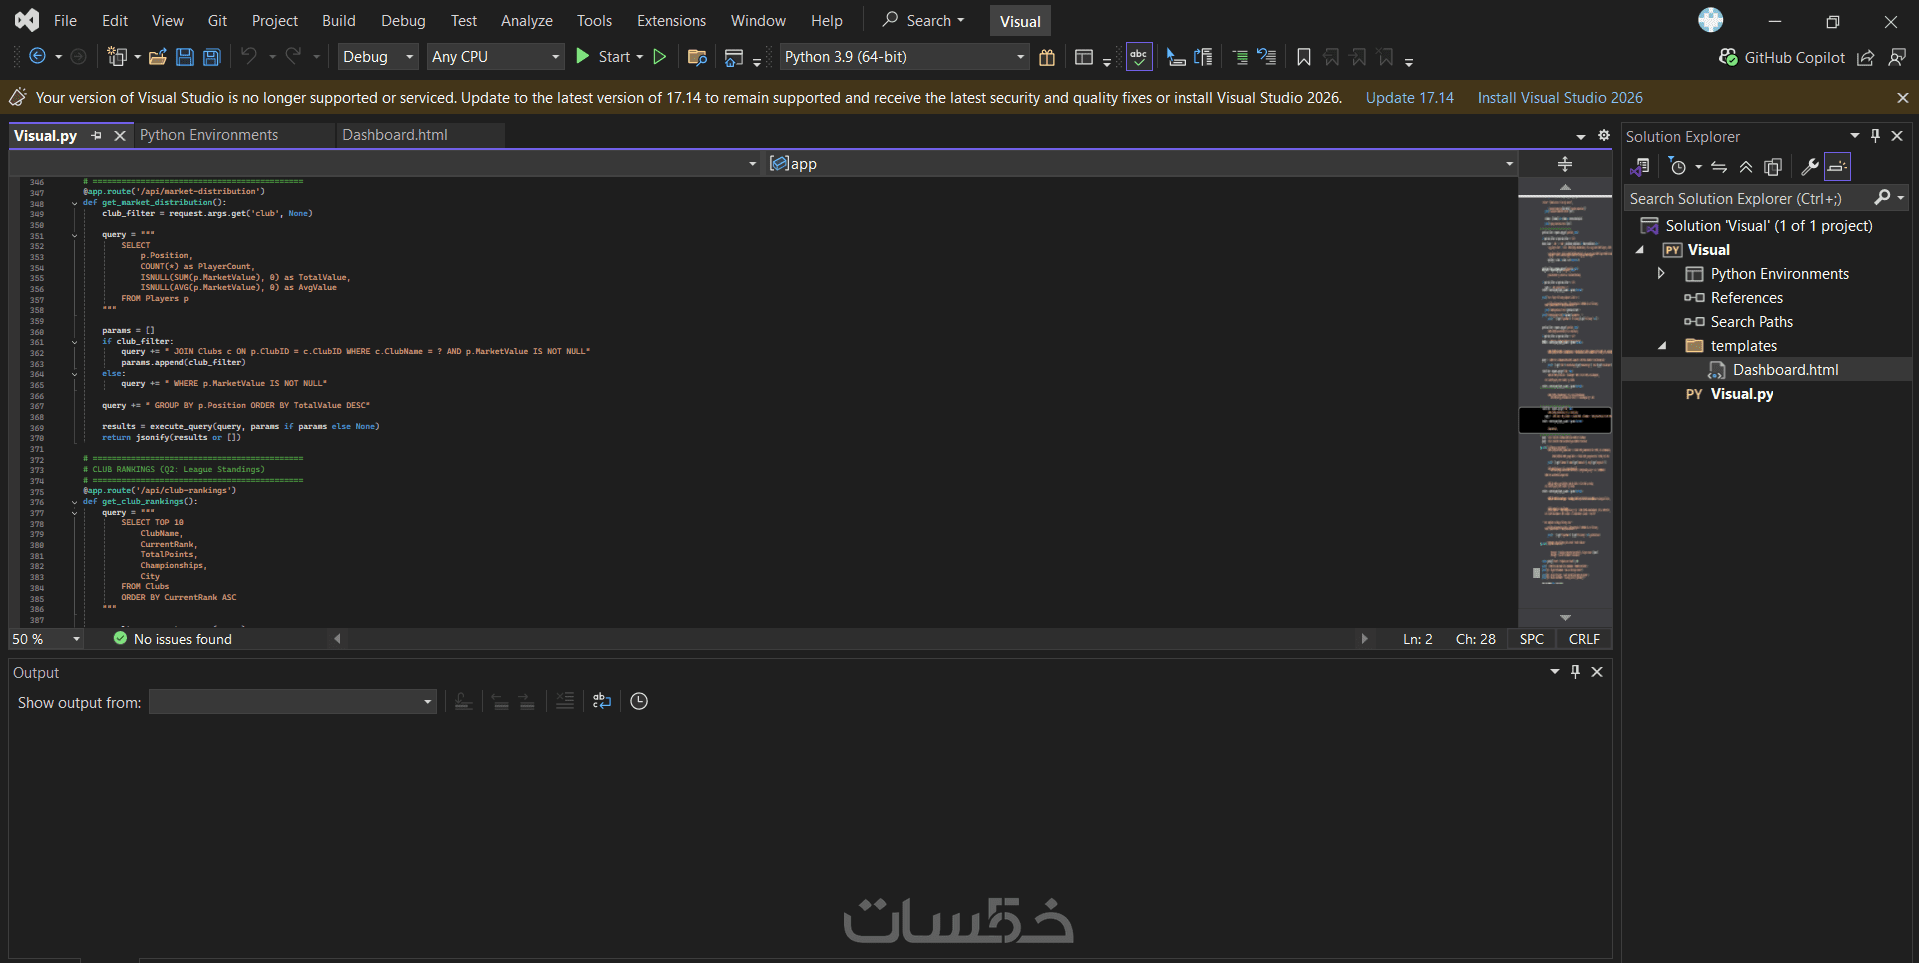Click the Find in Files folder icon
This screenshot has width=1919, height=963.
pyautogui.click(x=698, y=57)
